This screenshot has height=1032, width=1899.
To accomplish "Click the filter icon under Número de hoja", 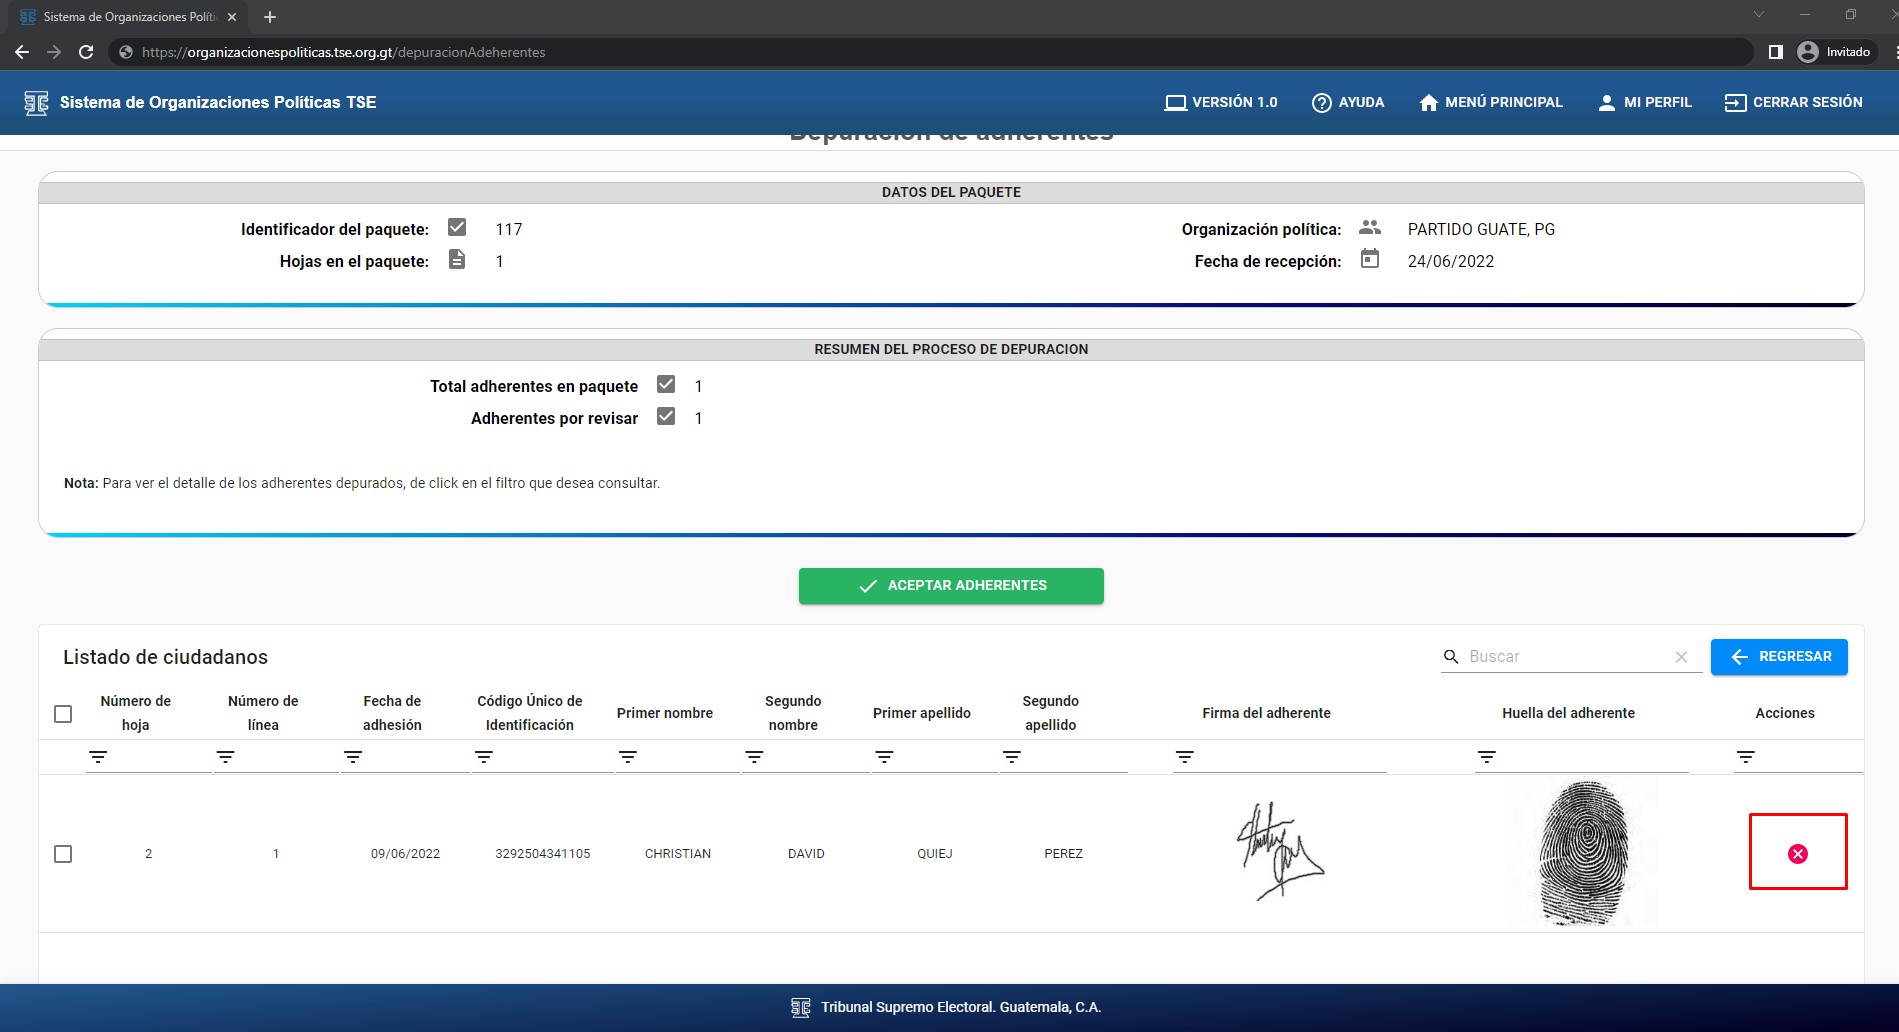I will pos(98,757).
